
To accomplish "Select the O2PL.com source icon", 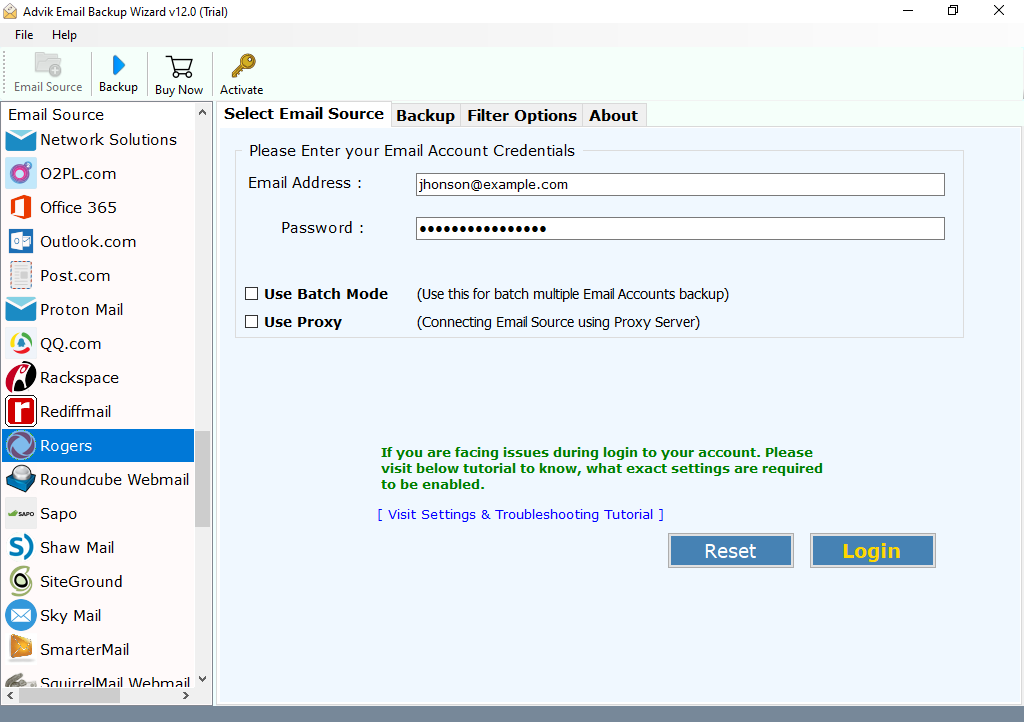I will tap(21, 174).
